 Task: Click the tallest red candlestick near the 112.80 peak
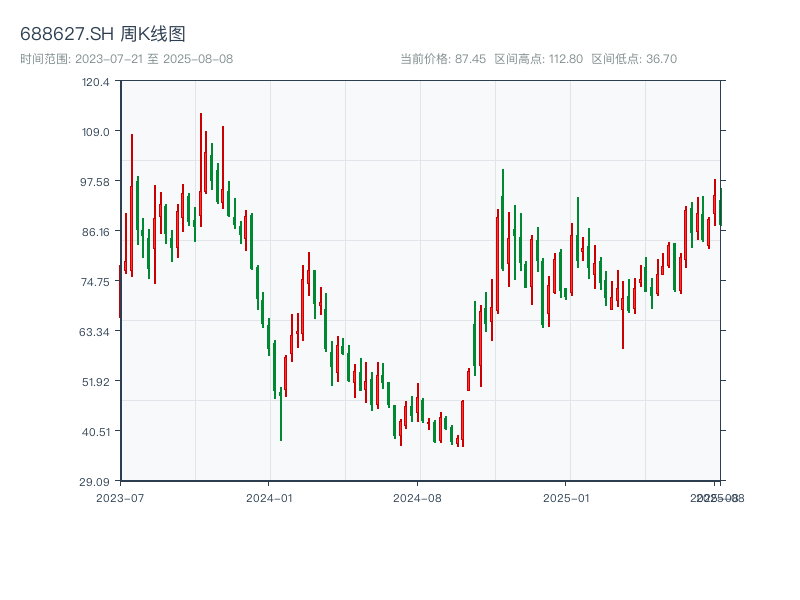[201, 170]
